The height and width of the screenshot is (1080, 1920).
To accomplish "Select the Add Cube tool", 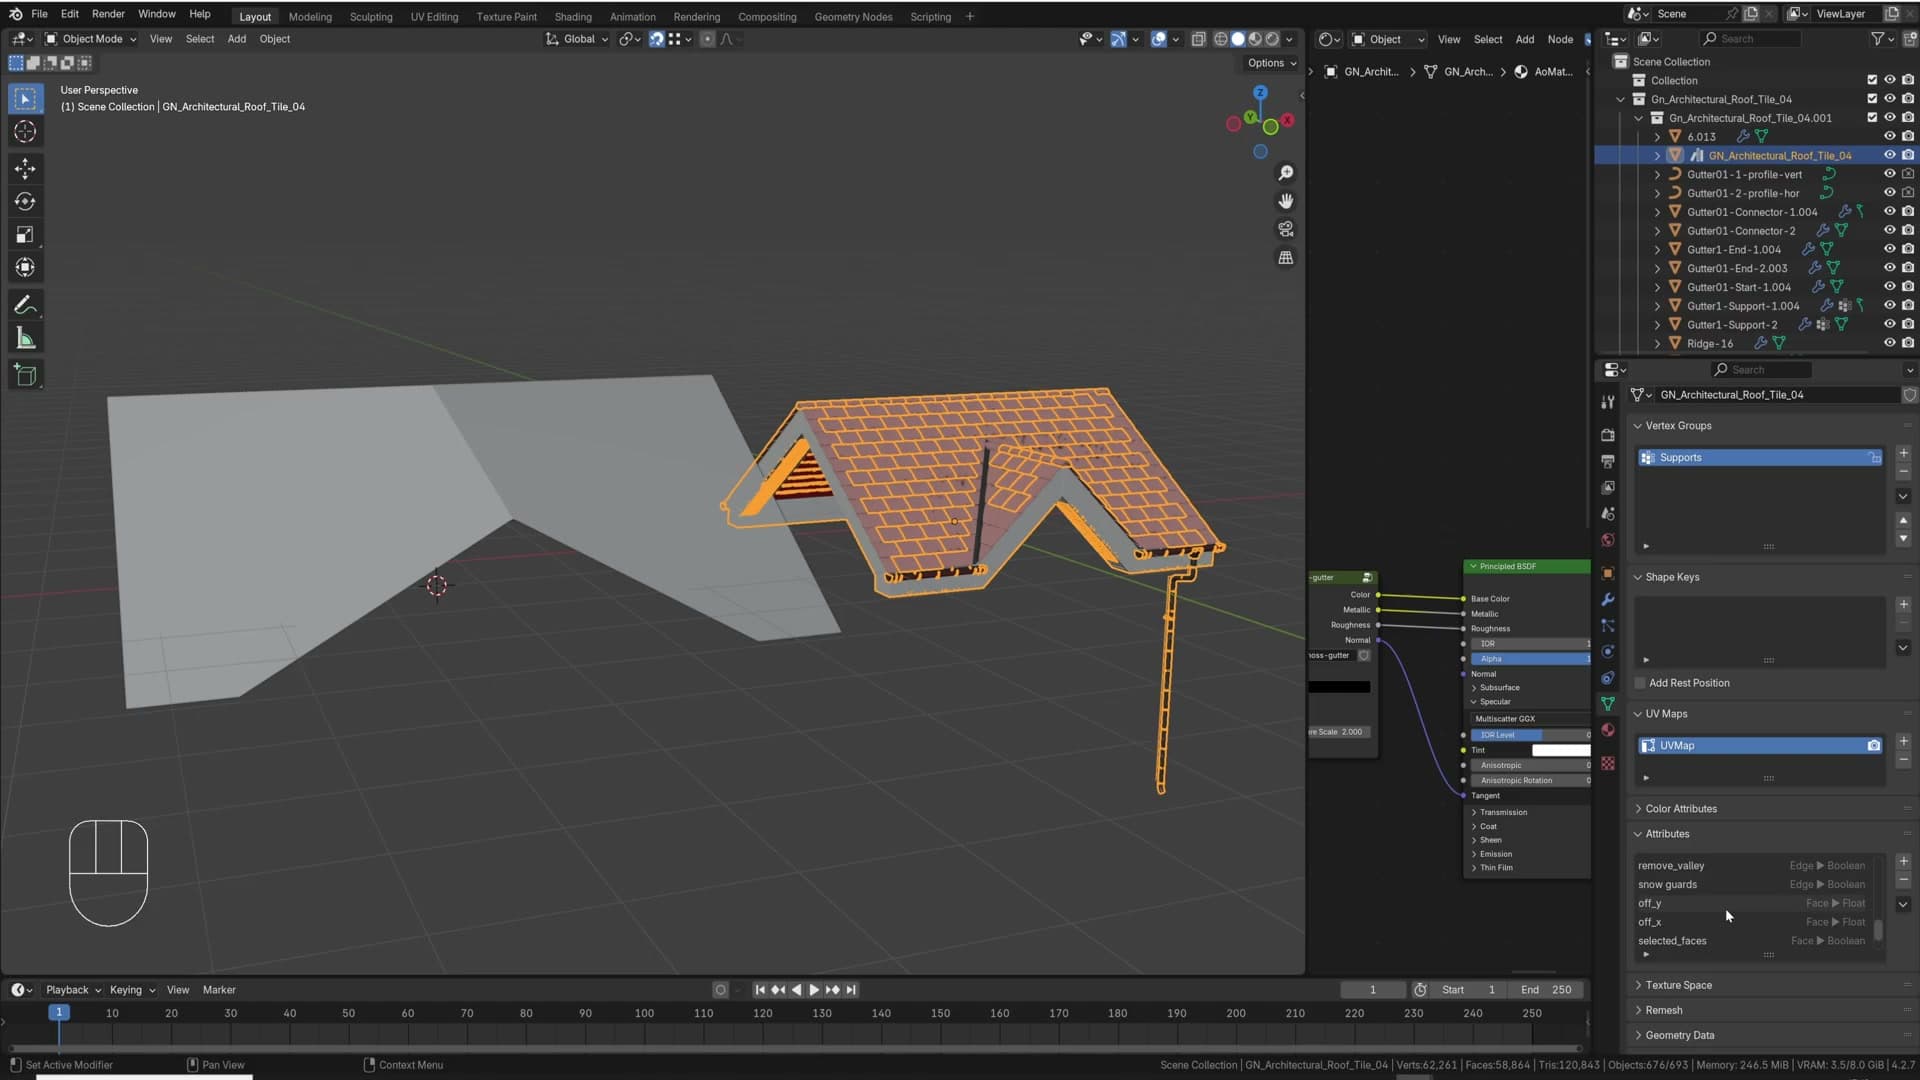I will (25, 375).
